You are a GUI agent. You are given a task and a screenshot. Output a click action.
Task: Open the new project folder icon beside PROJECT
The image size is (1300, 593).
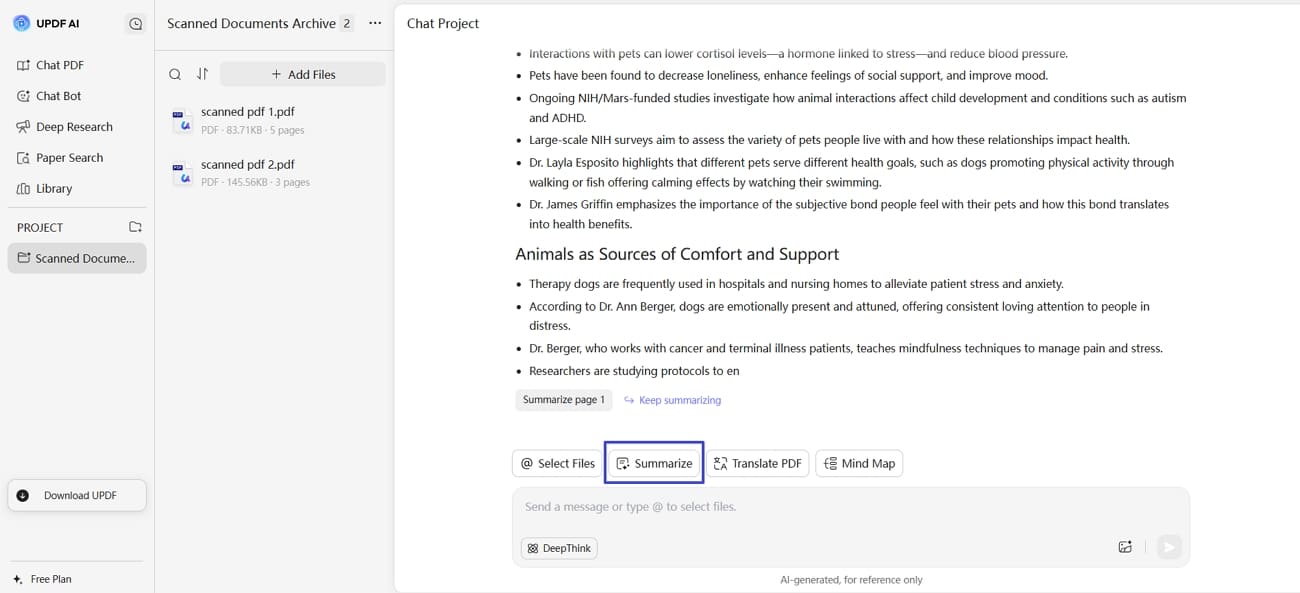pos(135,227)
